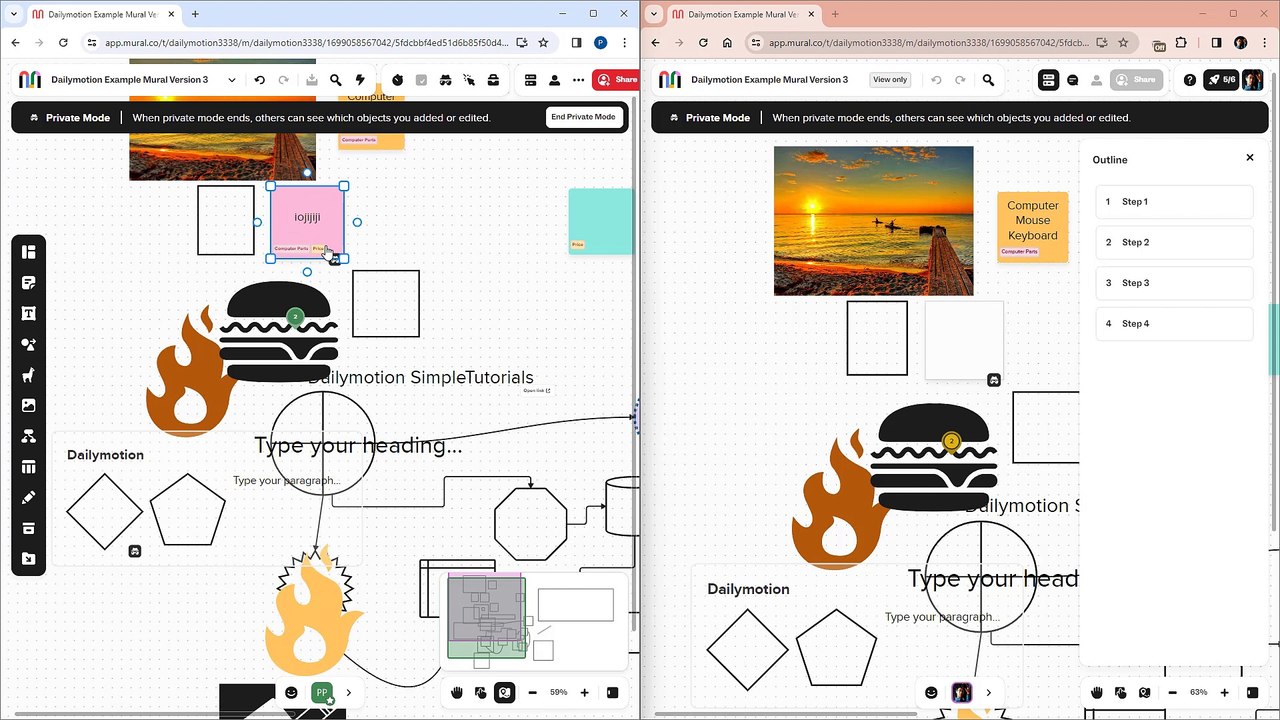Click the private mode incognito icon in toolbar

445,80
